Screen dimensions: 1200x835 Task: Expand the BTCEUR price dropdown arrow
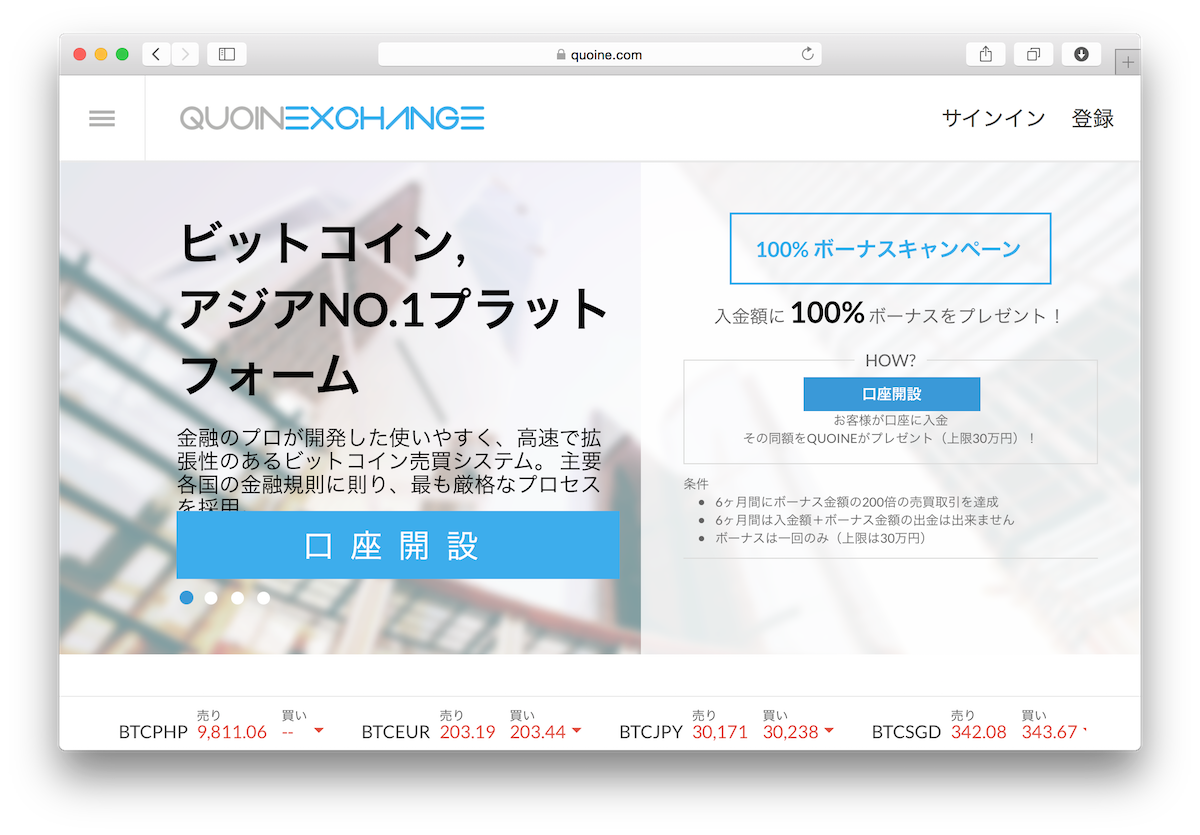tap(576, 731)
